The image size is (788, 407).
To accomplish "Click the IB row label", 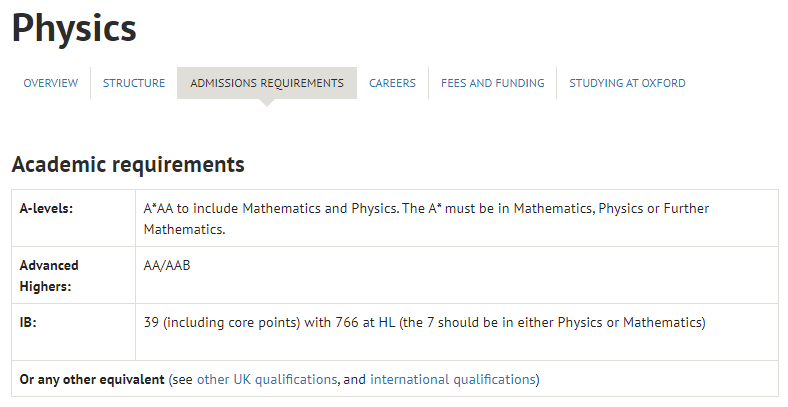I will pyautogui.click(x=28, y=322).
